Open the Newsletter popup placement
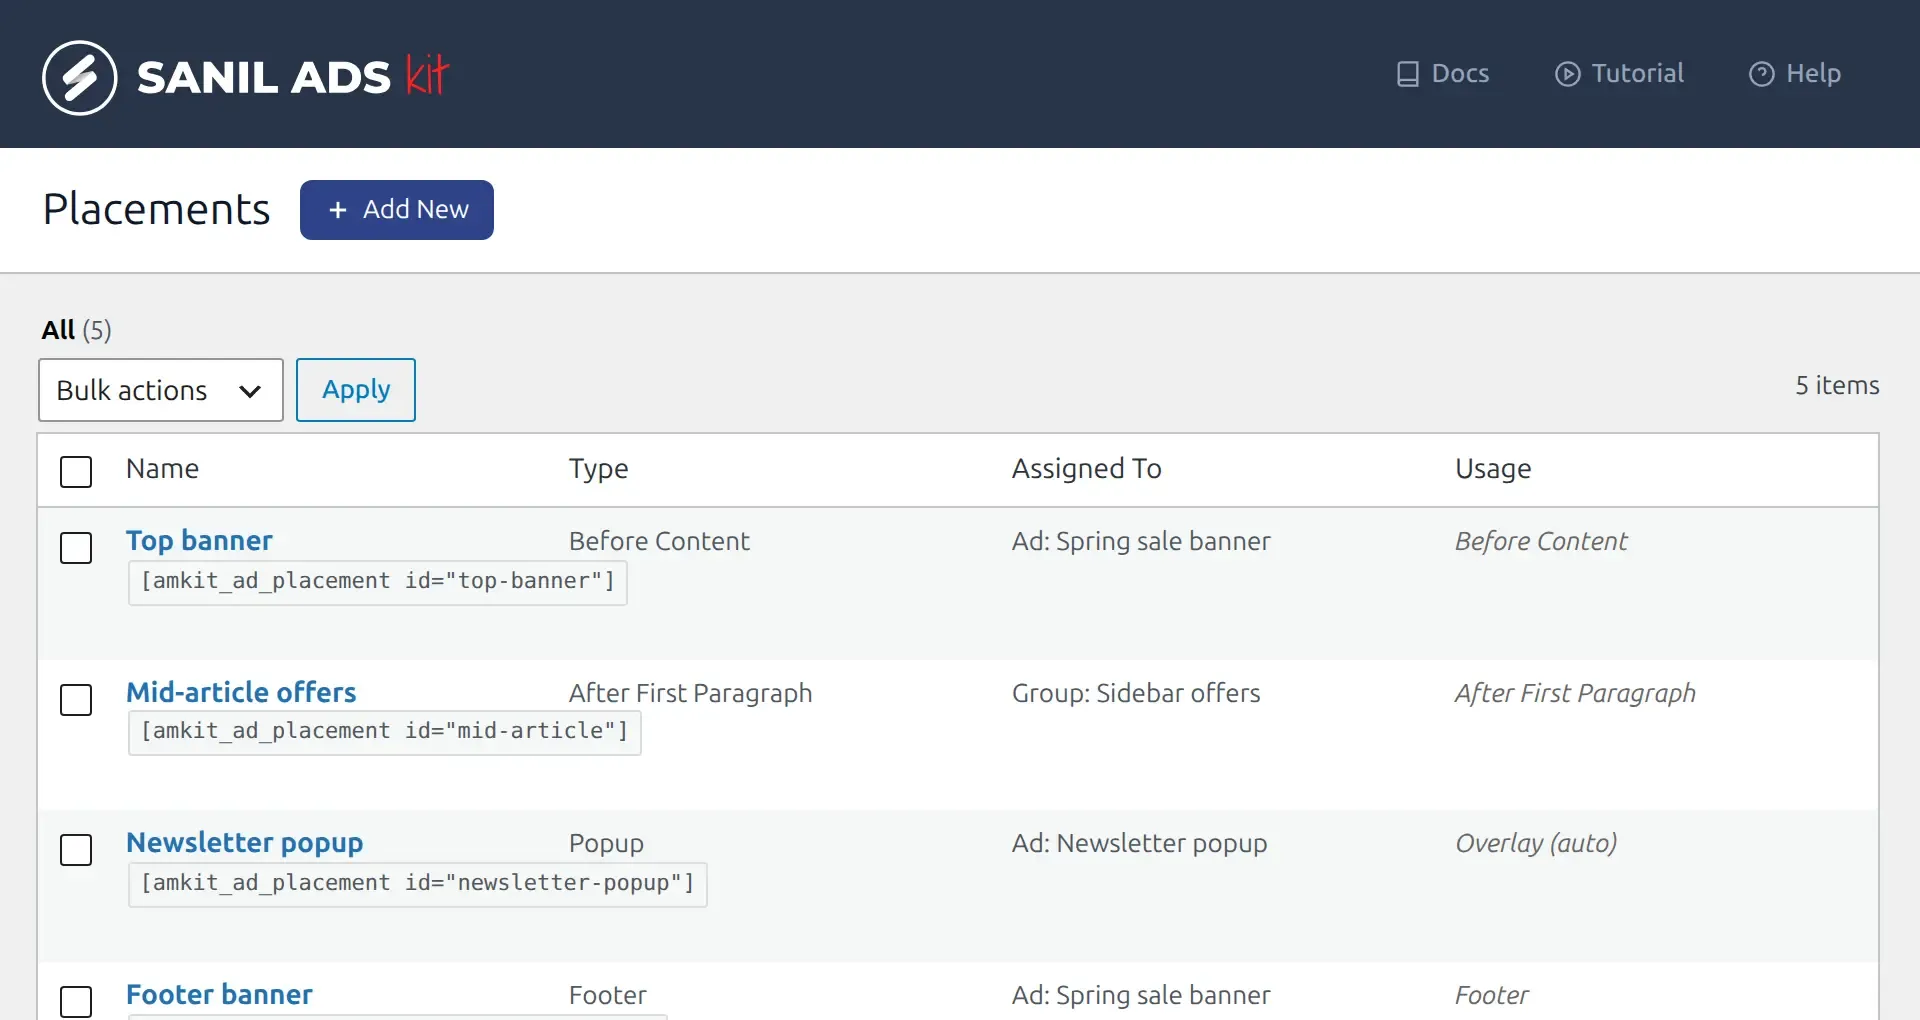The image size is (1920, 1020). tap(245, 843)
